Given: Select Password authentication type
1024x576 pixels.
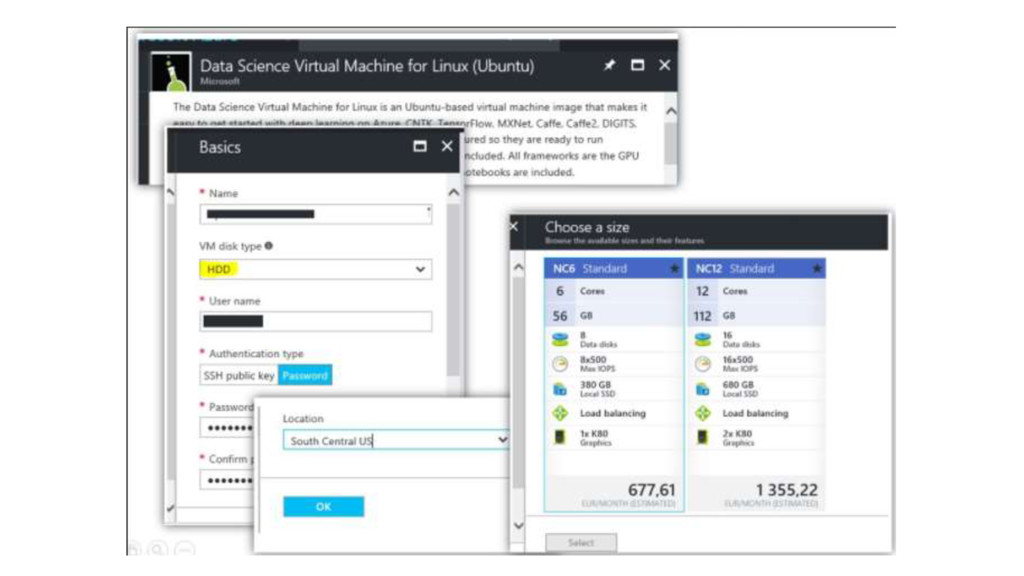Looking at the screenshot, I should coord(305,376).
